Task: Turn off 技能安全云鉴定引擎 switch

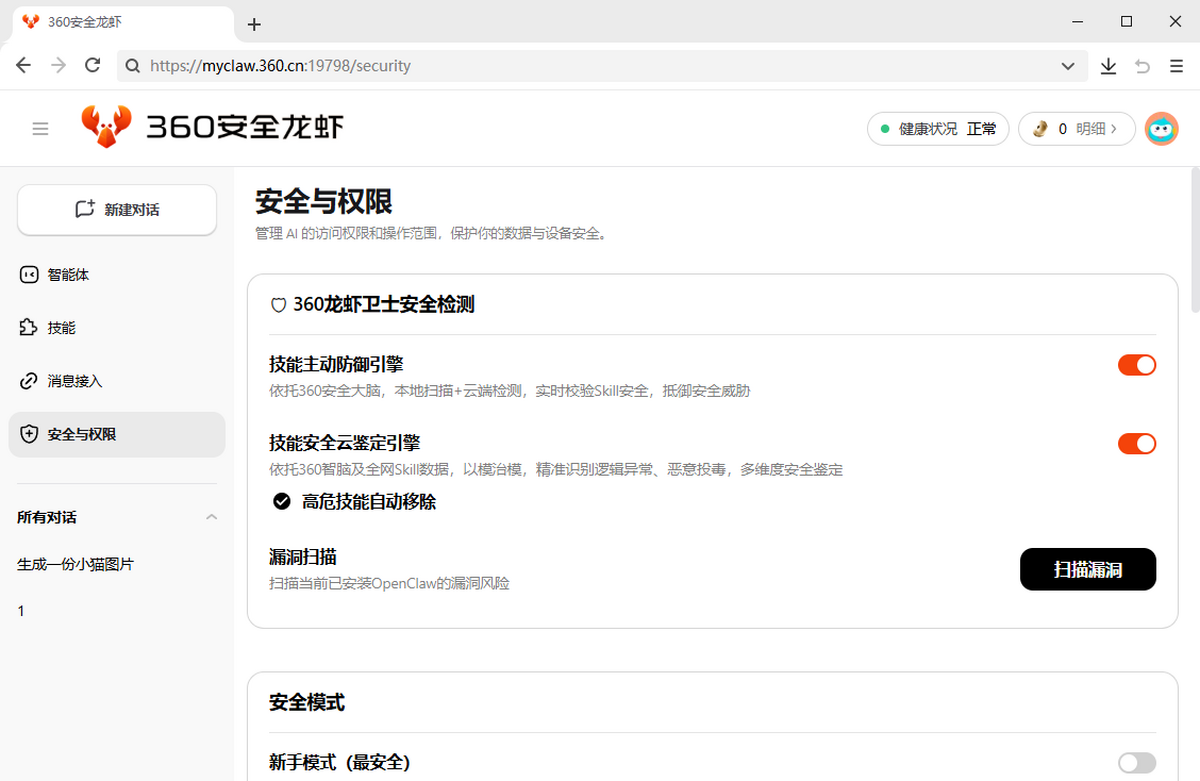Action: coord(1136,443)
